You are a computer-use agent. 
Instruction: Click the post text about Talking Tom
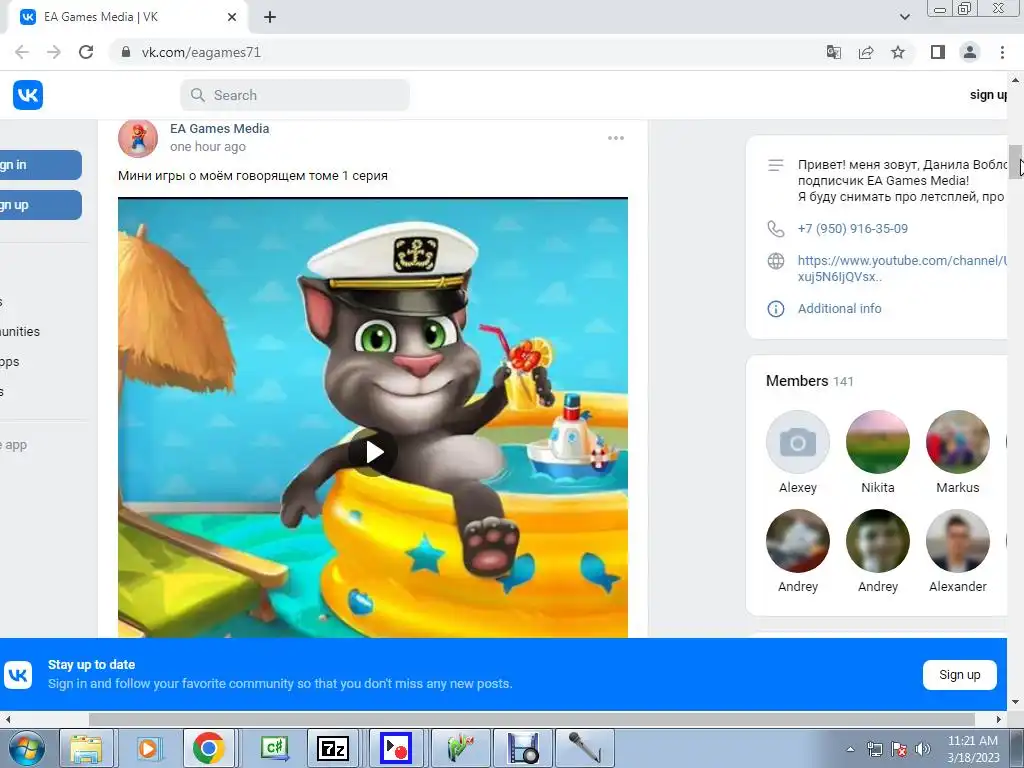[x=253, y=176]
